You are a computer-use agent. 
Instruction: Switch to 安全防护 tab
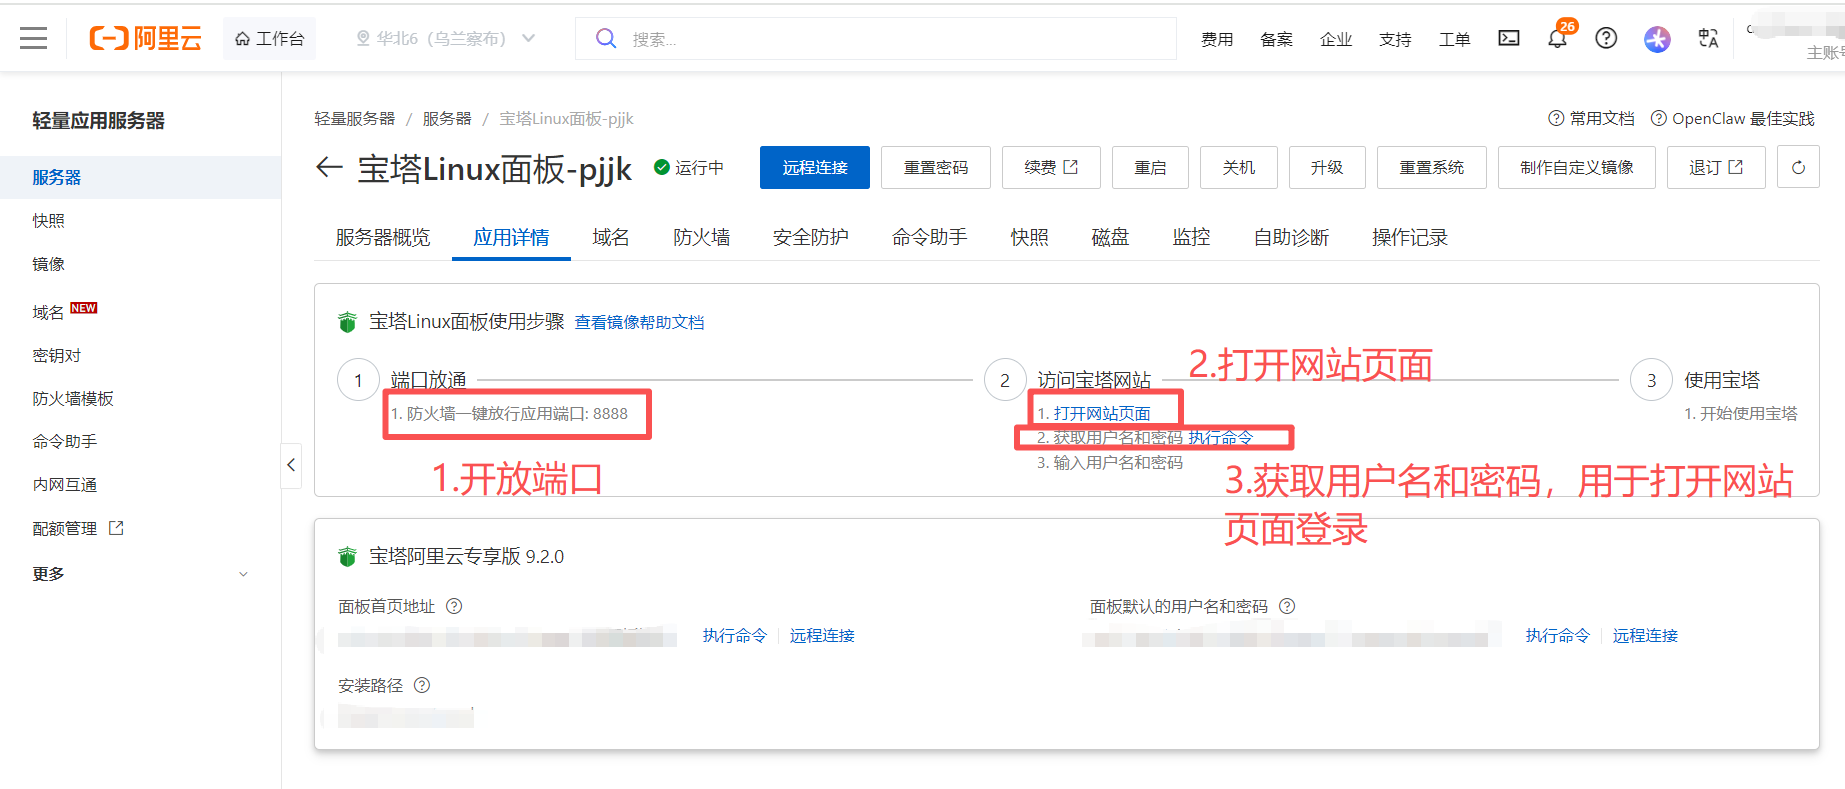pos(811,237)
